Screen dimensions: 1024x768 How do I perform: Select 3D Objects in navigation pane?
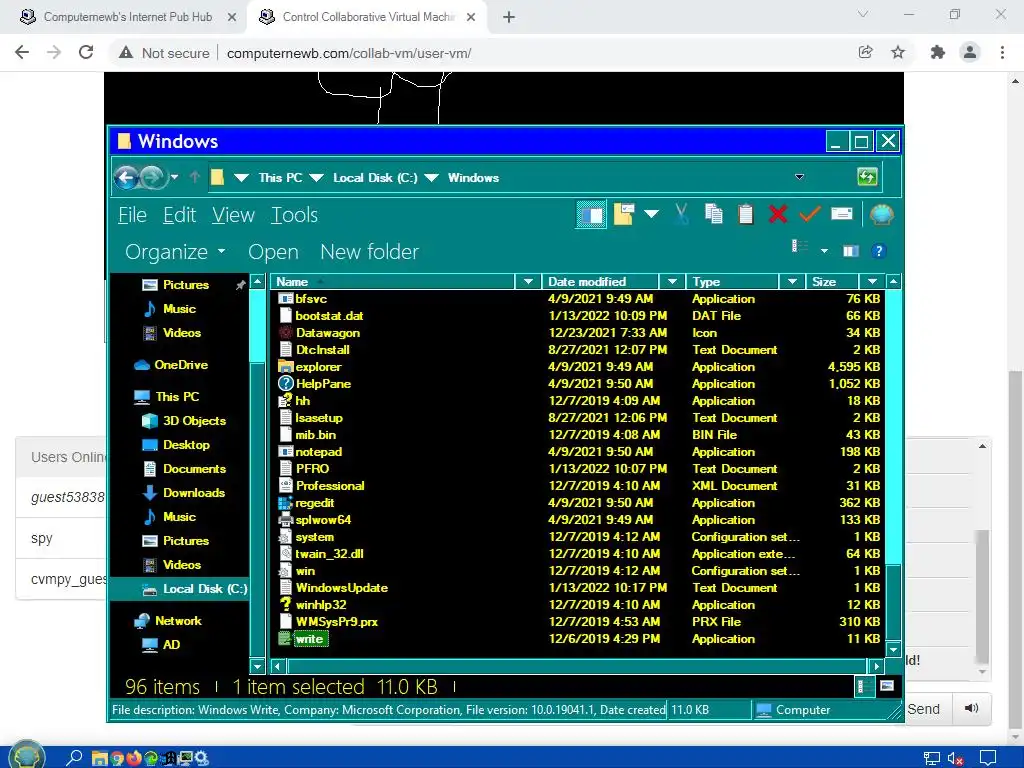pyautogui.click(x=184, y=421)
